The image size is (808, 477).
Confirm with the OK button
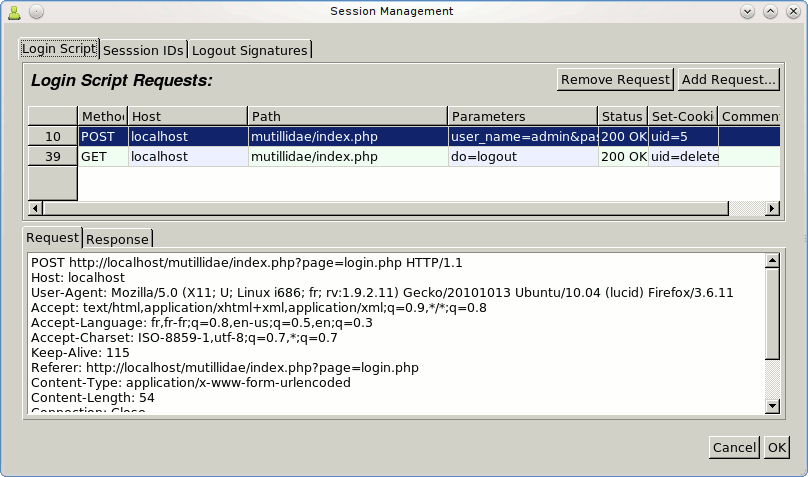point(777,447)
